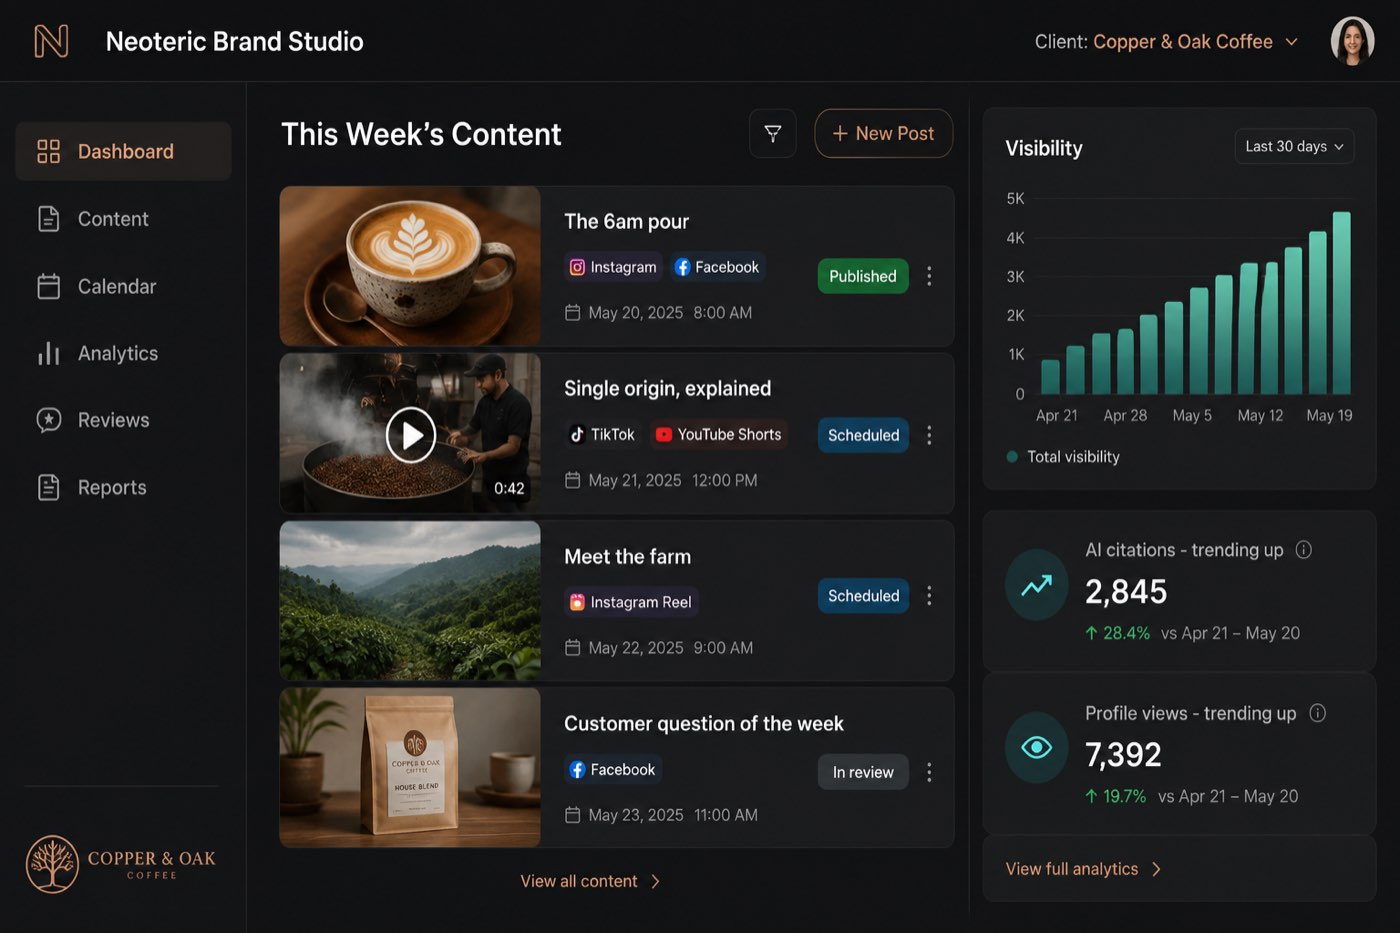Click the Content document icon
This screenshot has width=1400, height=933.
[x=48, y=219]
